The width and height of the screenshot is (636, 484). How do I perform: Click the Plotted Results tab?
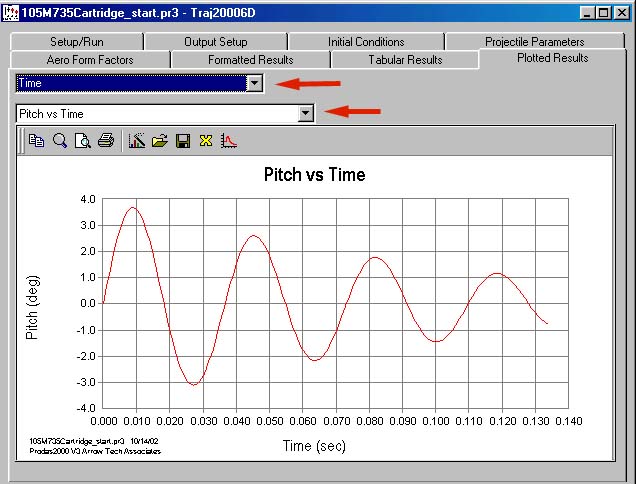(x=552, y=59)
